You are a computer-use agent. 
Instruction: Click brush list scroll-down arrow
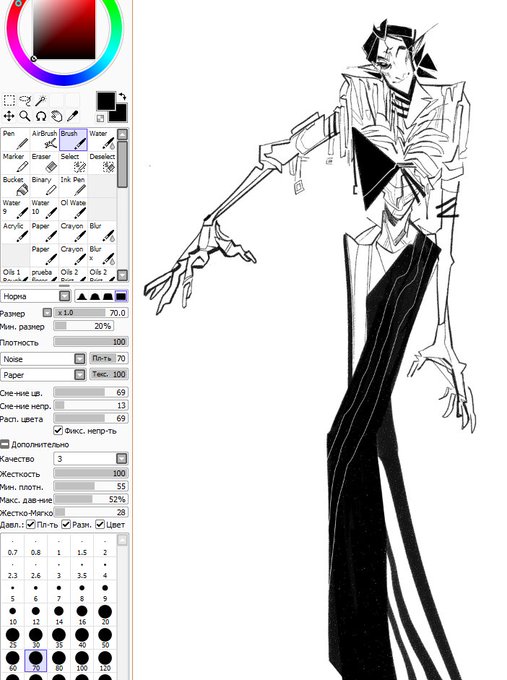(x=123, y=275)
